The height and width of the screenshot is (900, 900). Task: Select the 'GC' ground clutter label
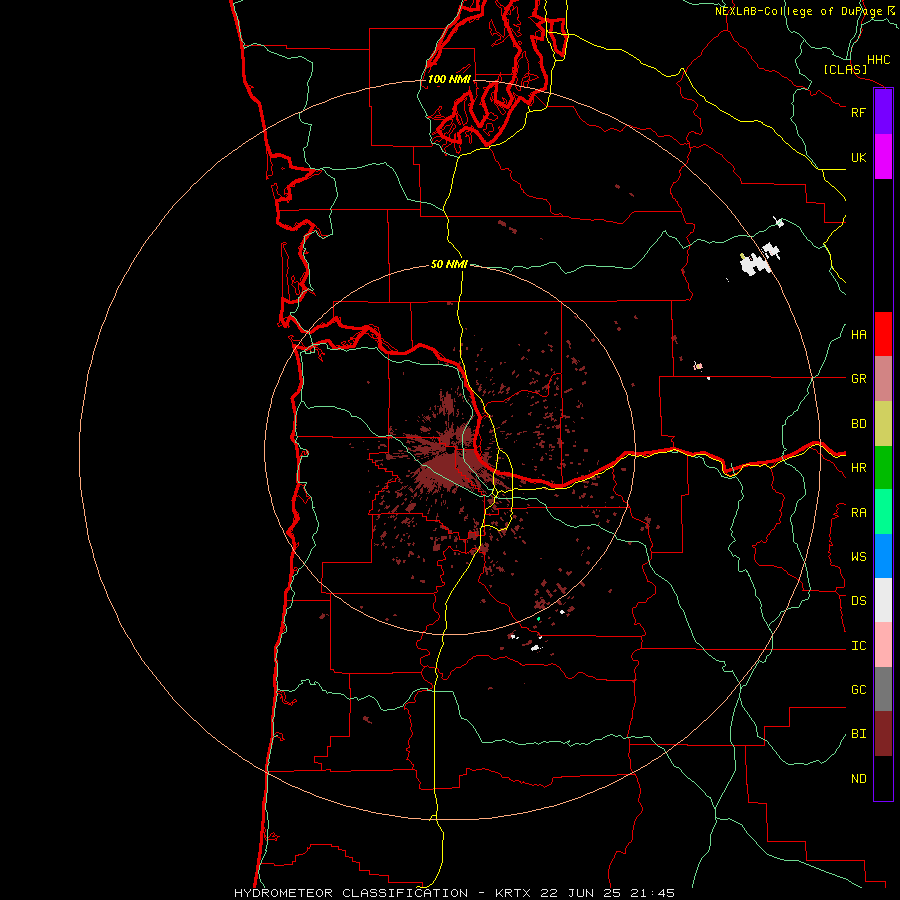pyautogui.click(x=858, y=690)
